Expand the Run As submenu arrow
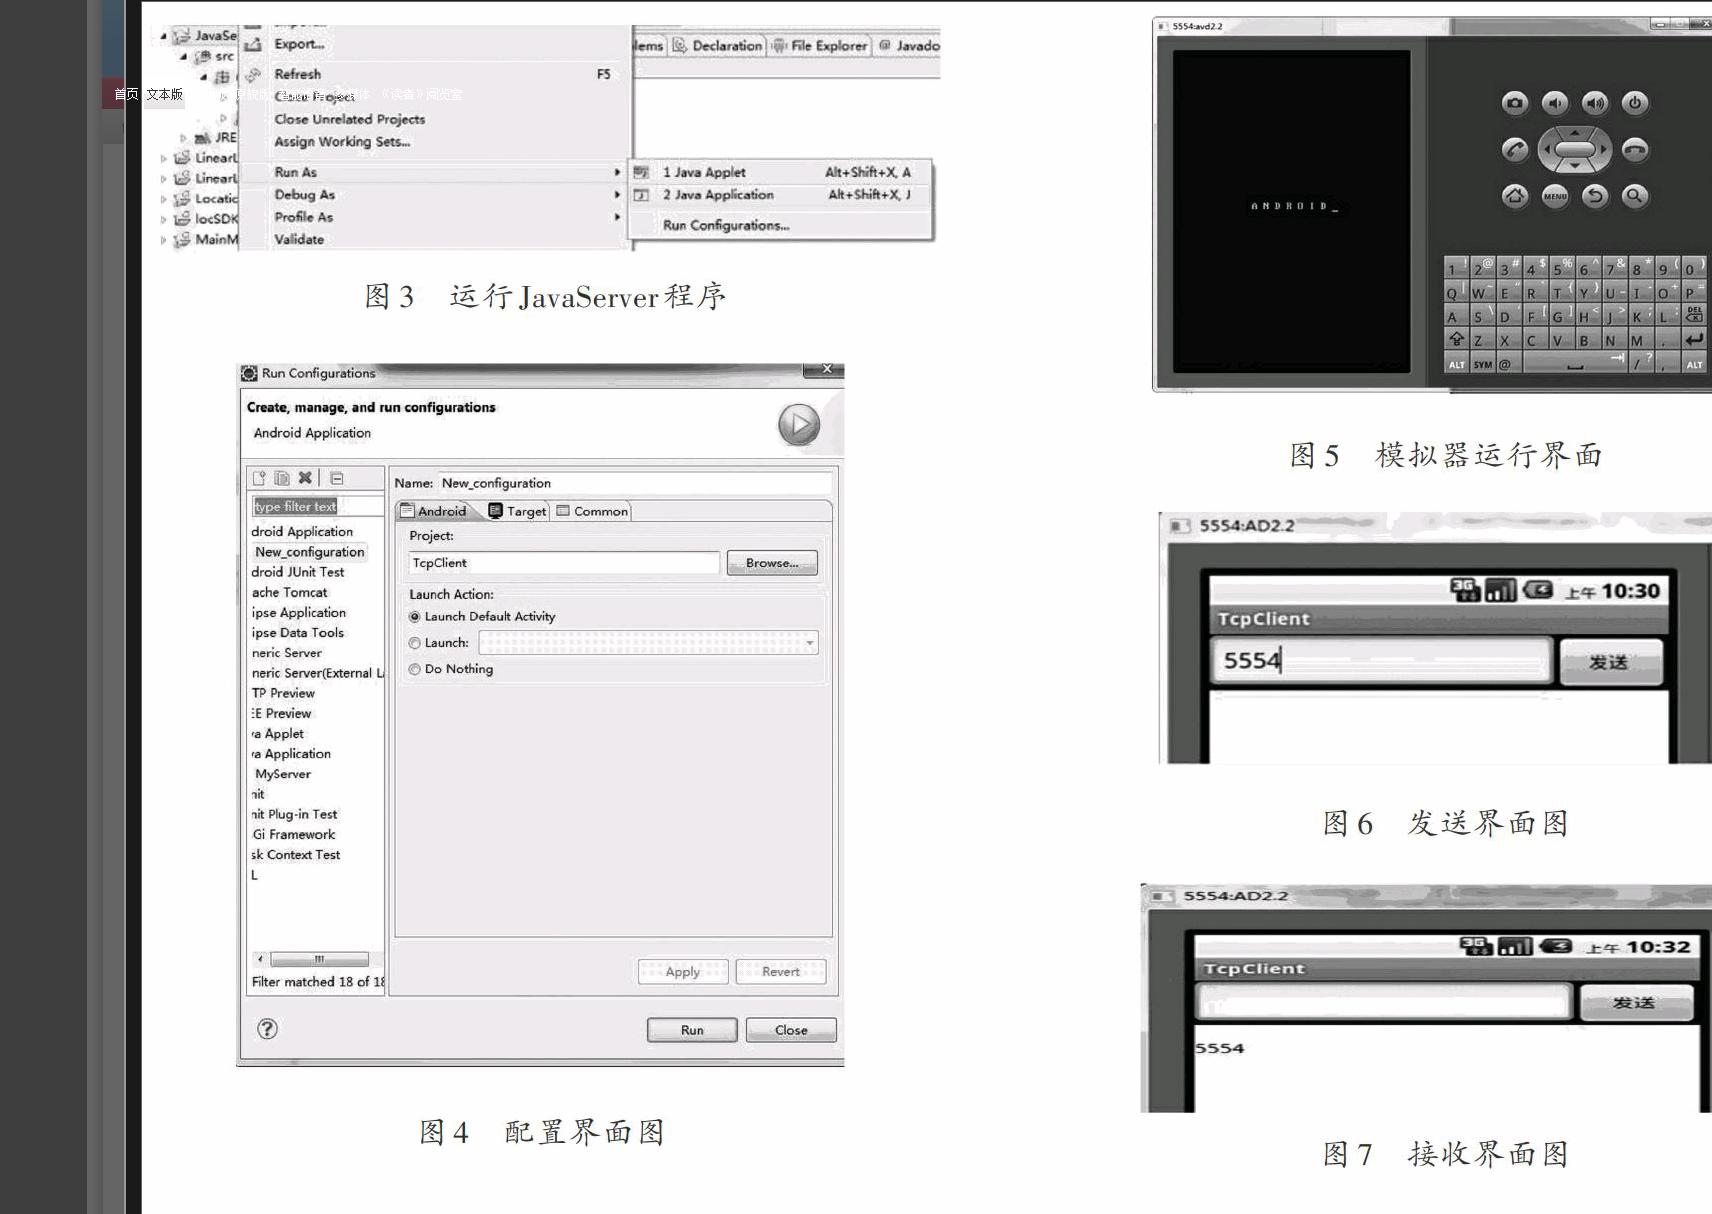Viewport: 1712px width, 1214px height. point(617,172)
